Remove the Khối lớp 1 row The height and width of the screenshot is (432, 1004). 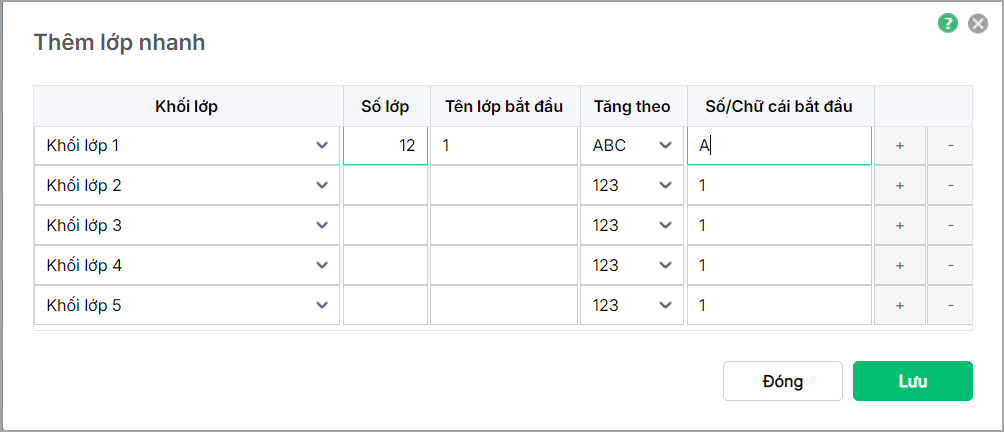[x=950, y=146]
